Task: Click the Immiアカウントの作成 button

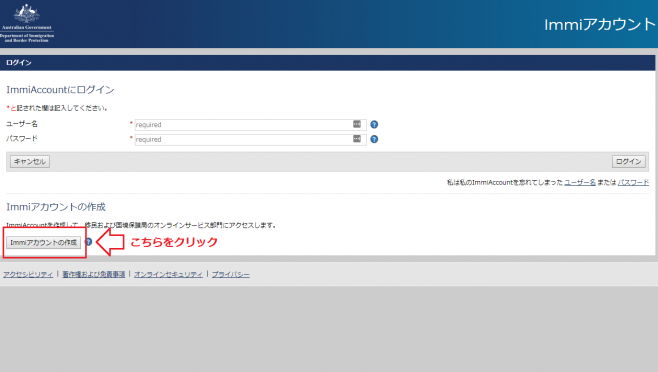Action: point(43,242)
